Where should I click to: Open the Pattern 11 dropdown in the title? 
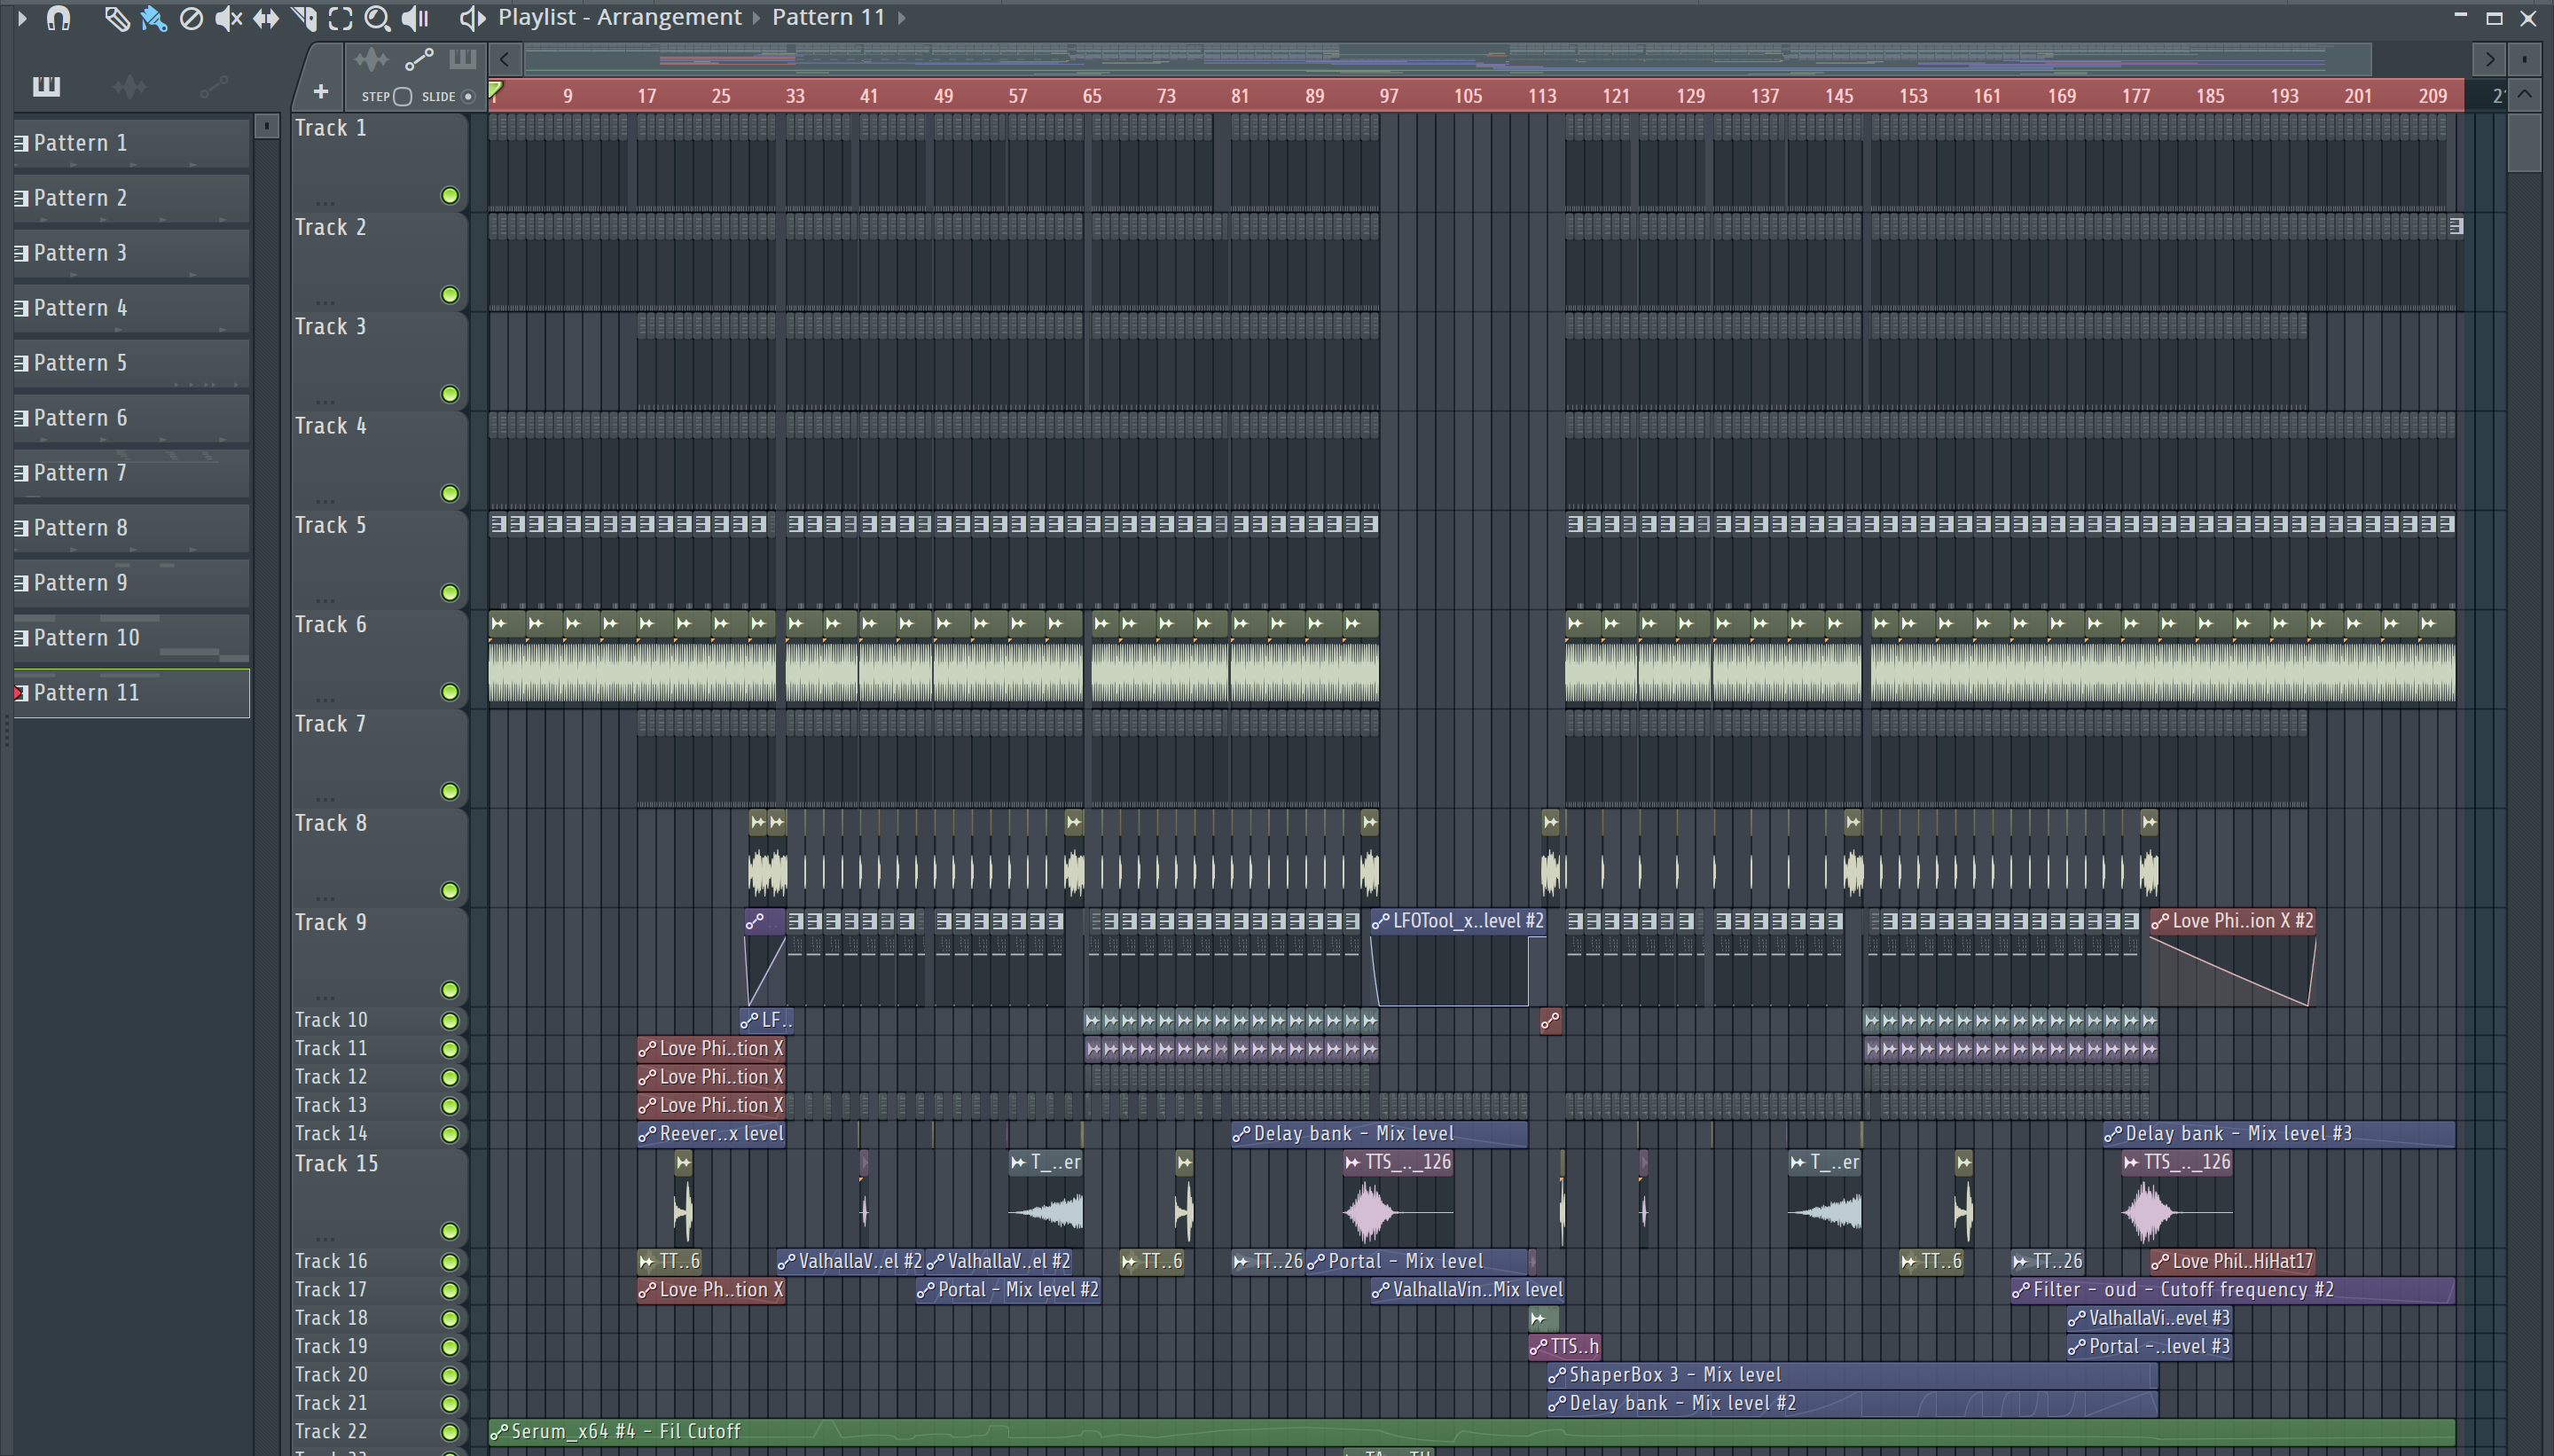pyautogui.click(x=829, y=17)
